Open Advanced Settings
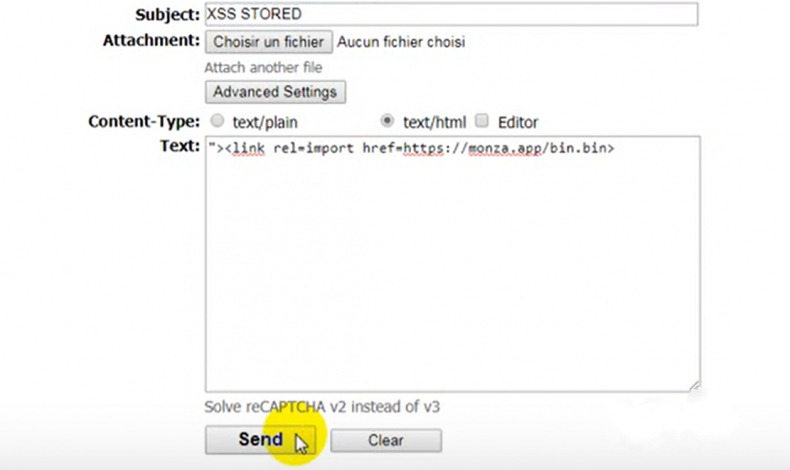The image size is (790, 470). coord(275,92)
